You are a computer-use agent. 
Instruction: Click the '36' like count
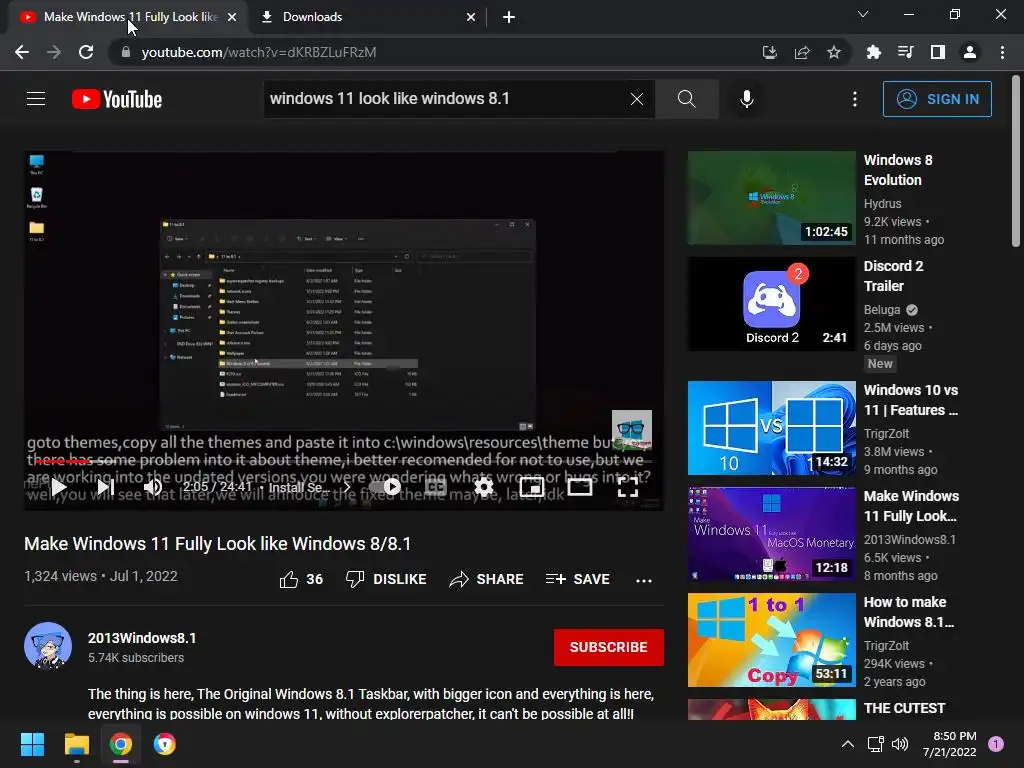[315, 579]
